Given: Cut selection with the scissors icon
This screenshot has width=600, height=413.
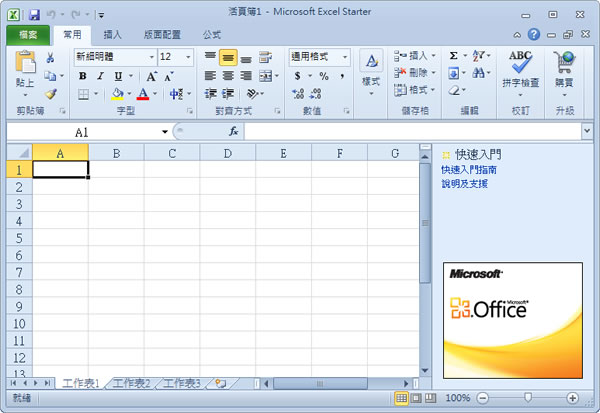Looking at the screenshot, I should click(50, 58).
